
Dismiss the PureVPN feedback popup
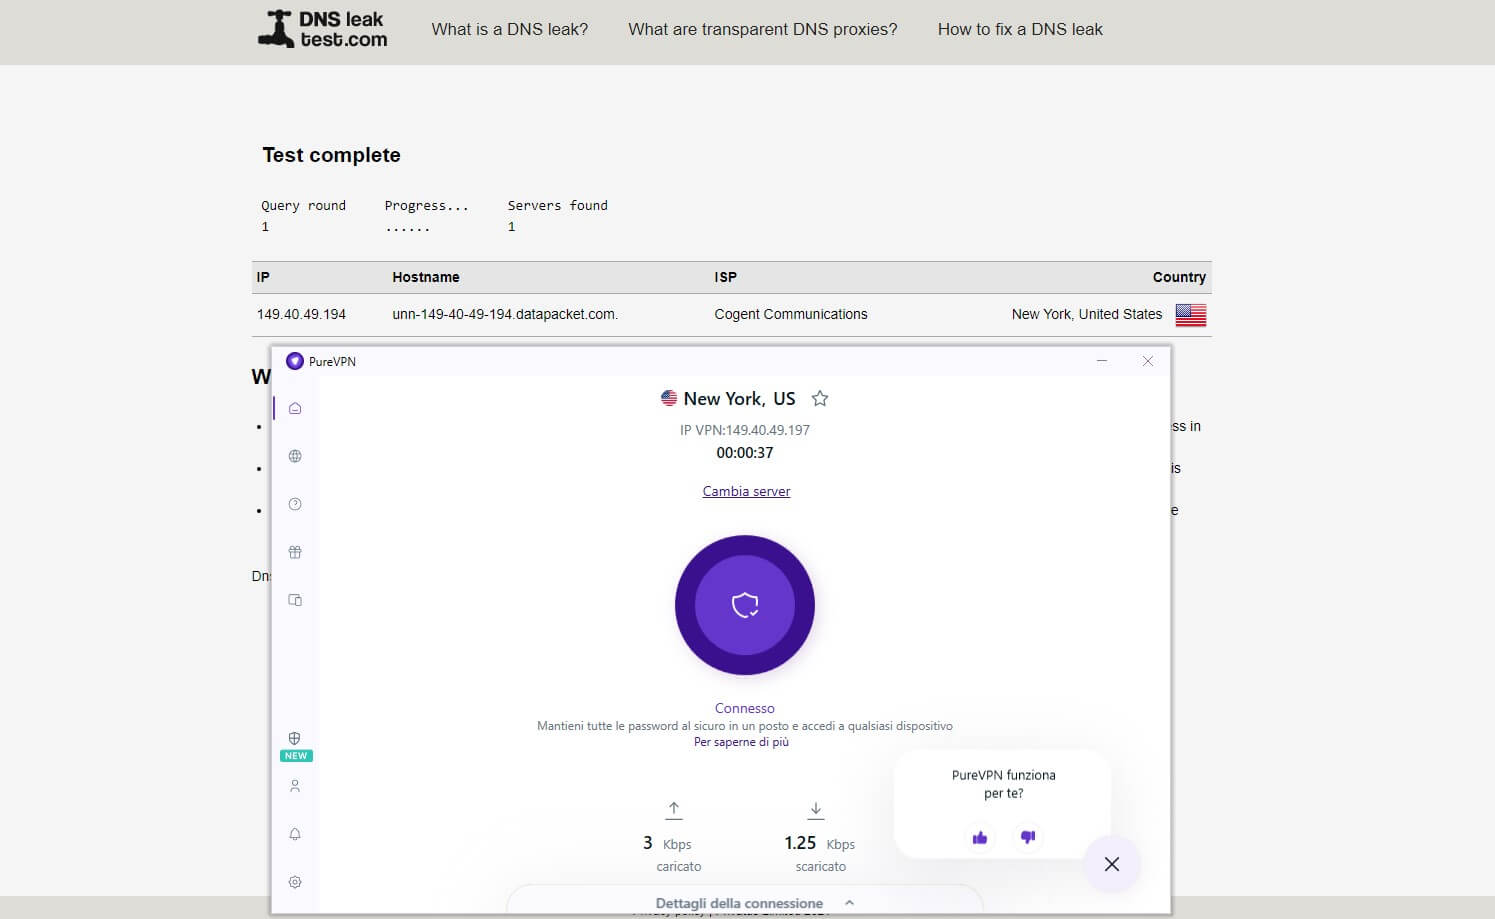(x=1112, y=864)
